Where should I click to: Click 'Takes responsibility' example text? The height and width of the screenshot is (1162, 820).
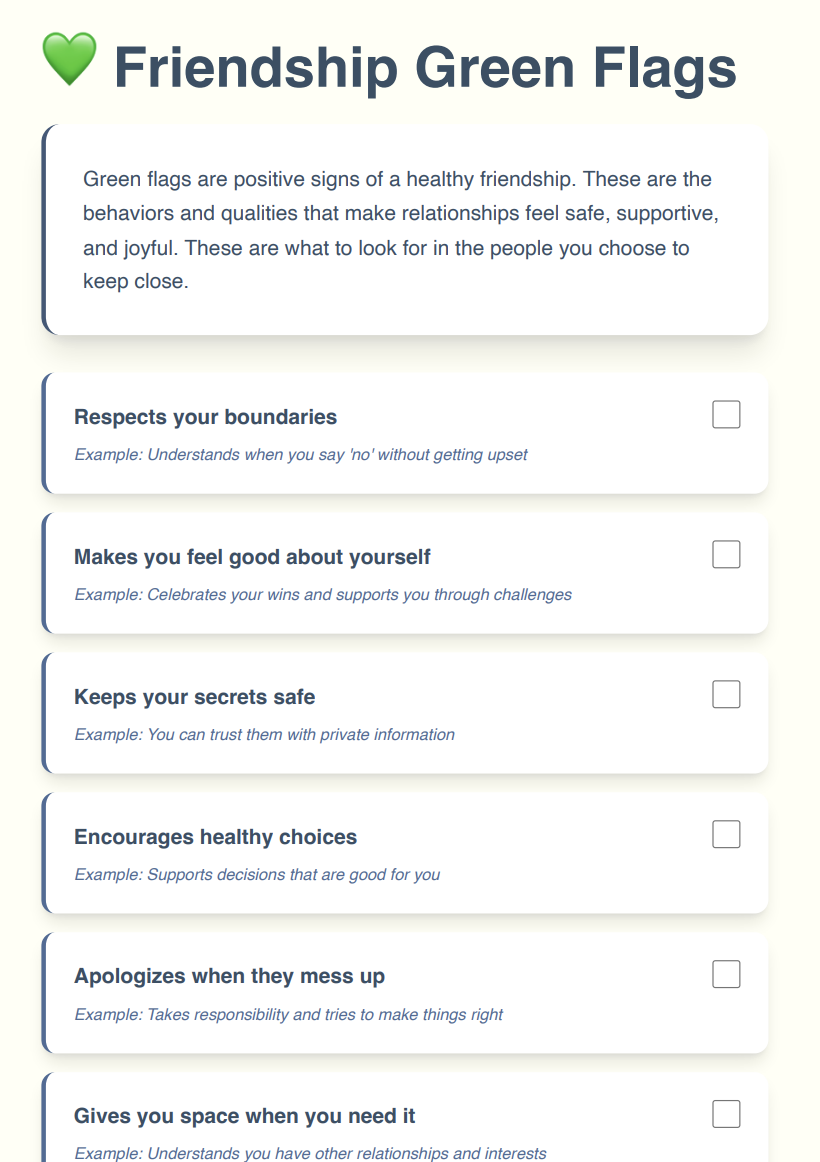click(x=288, y=1015)
